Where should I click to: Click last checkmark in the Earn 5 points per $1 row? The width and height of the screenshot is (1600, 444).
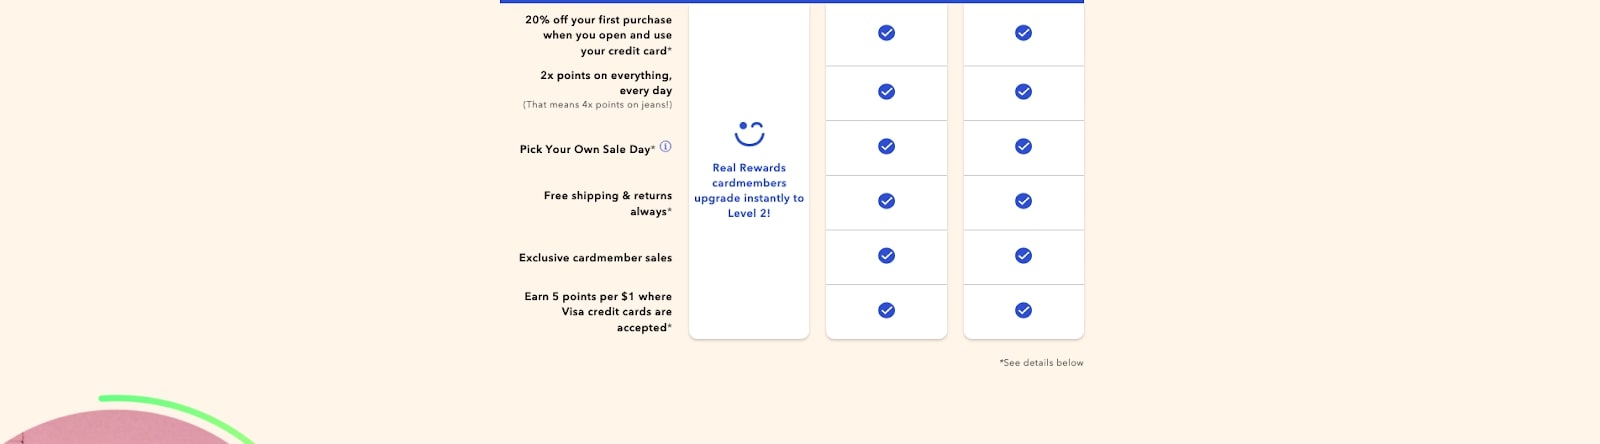[1023, 311]
